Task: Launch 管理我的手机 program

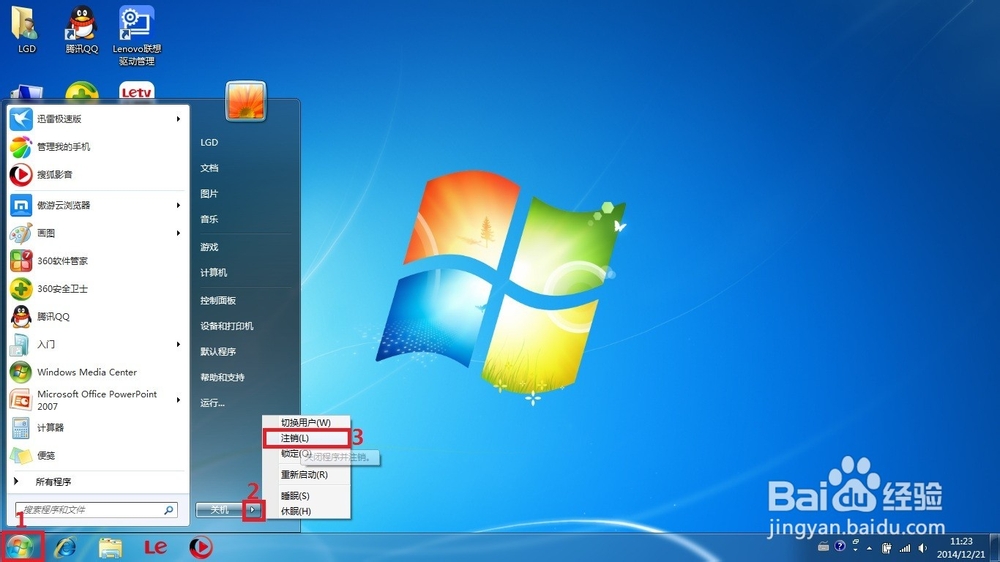Action: (98, 147)
